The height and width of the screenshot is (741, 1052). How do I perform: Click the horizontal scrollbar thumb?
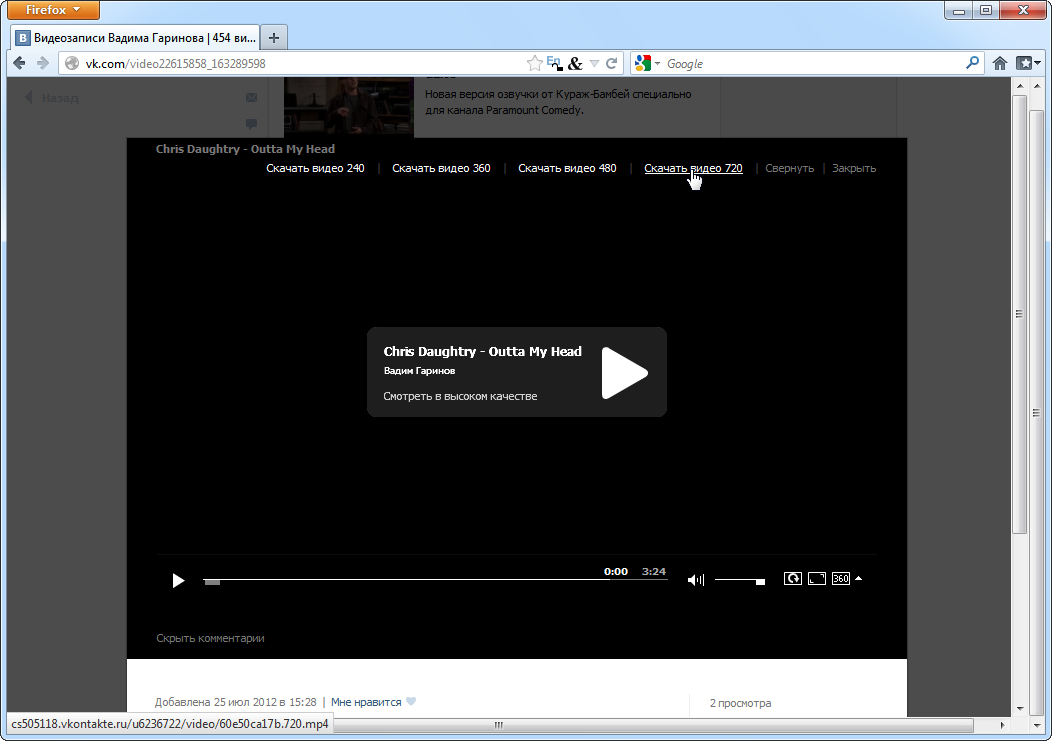click(x=654, y=725)
